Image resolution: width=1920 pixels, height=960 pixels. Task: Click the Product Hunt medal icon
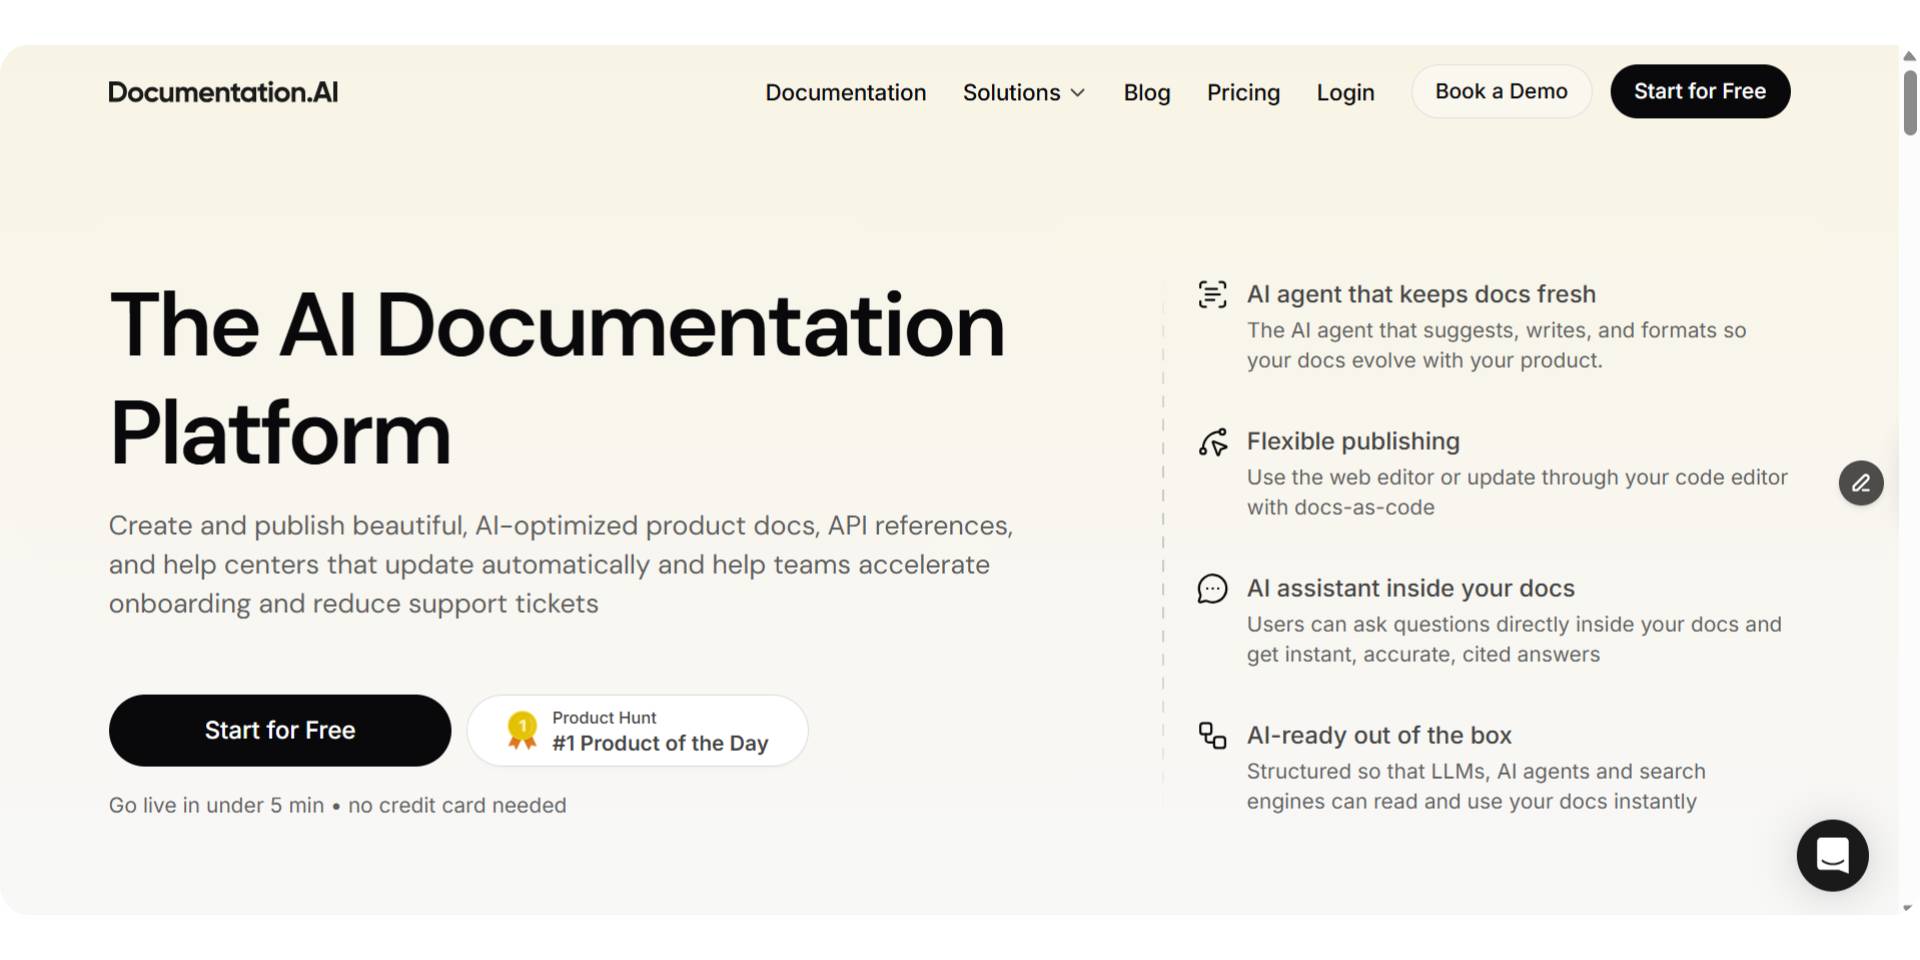click(x=521, y=729)
